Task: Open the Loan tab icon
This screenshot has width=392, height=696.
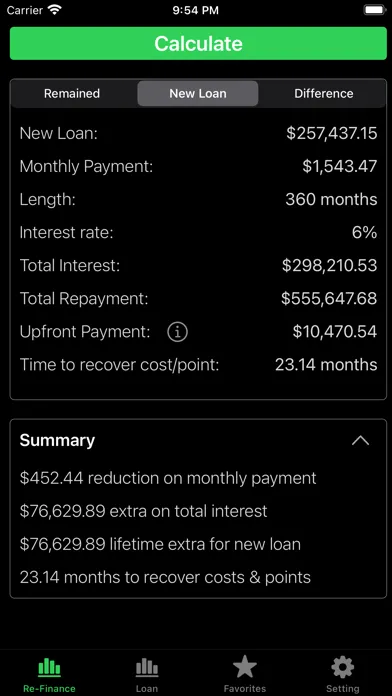Action: tap(147, 667)
